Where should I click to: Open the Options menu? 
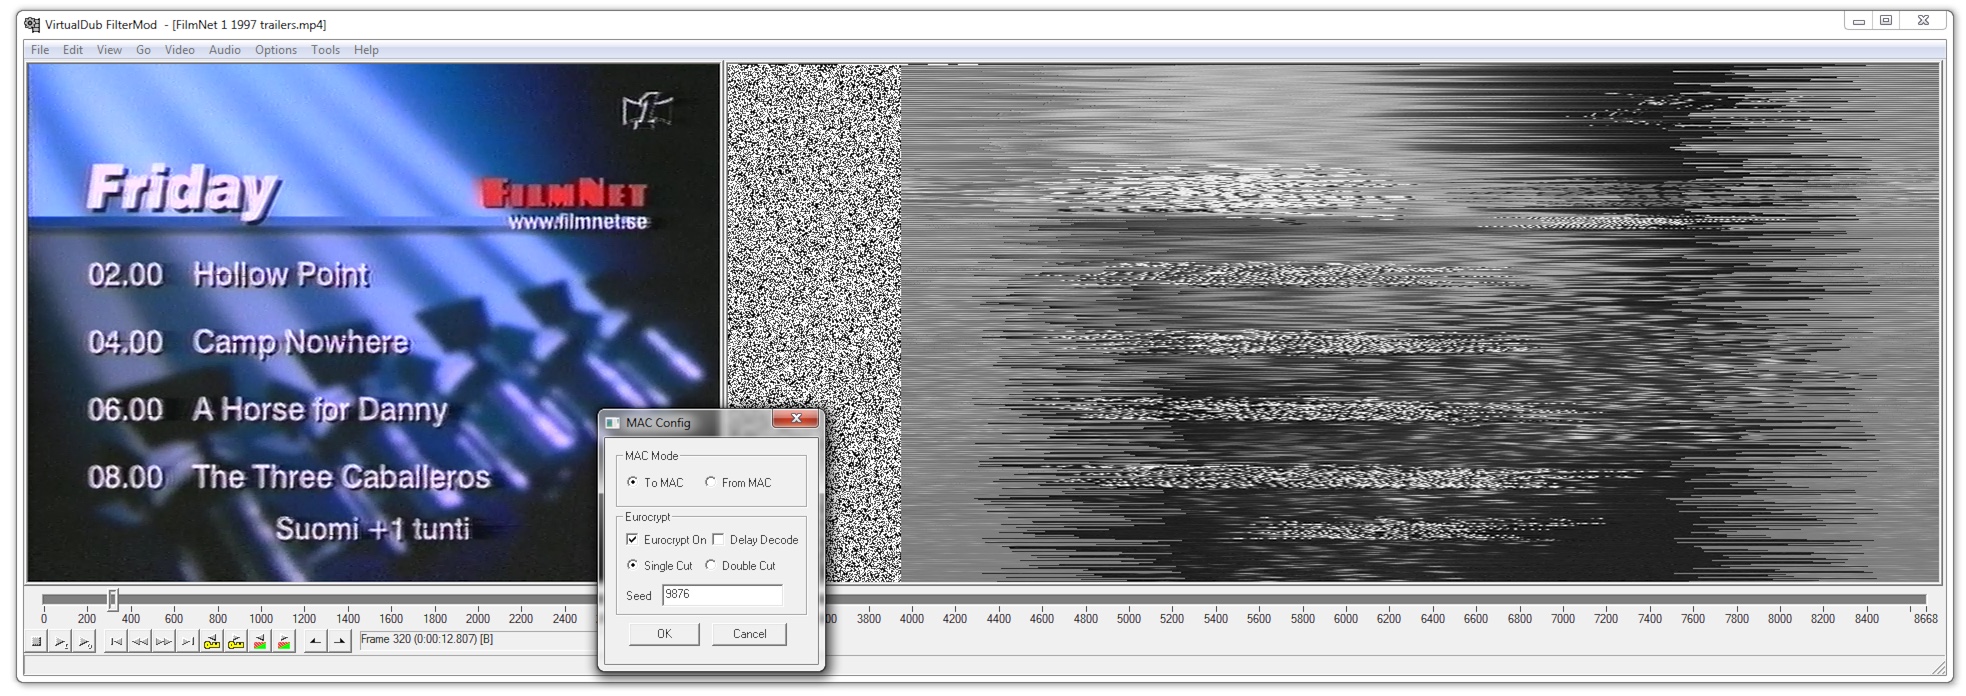[275, 50]
